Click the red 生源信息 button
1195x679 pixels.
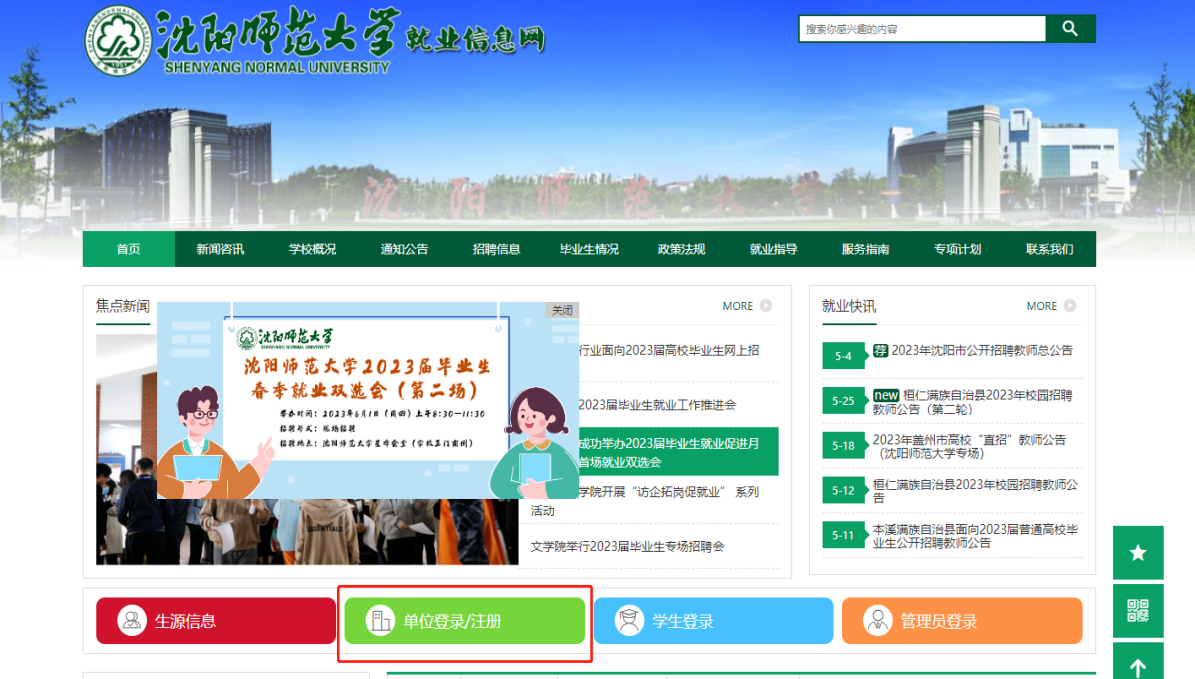click(216, 620)
